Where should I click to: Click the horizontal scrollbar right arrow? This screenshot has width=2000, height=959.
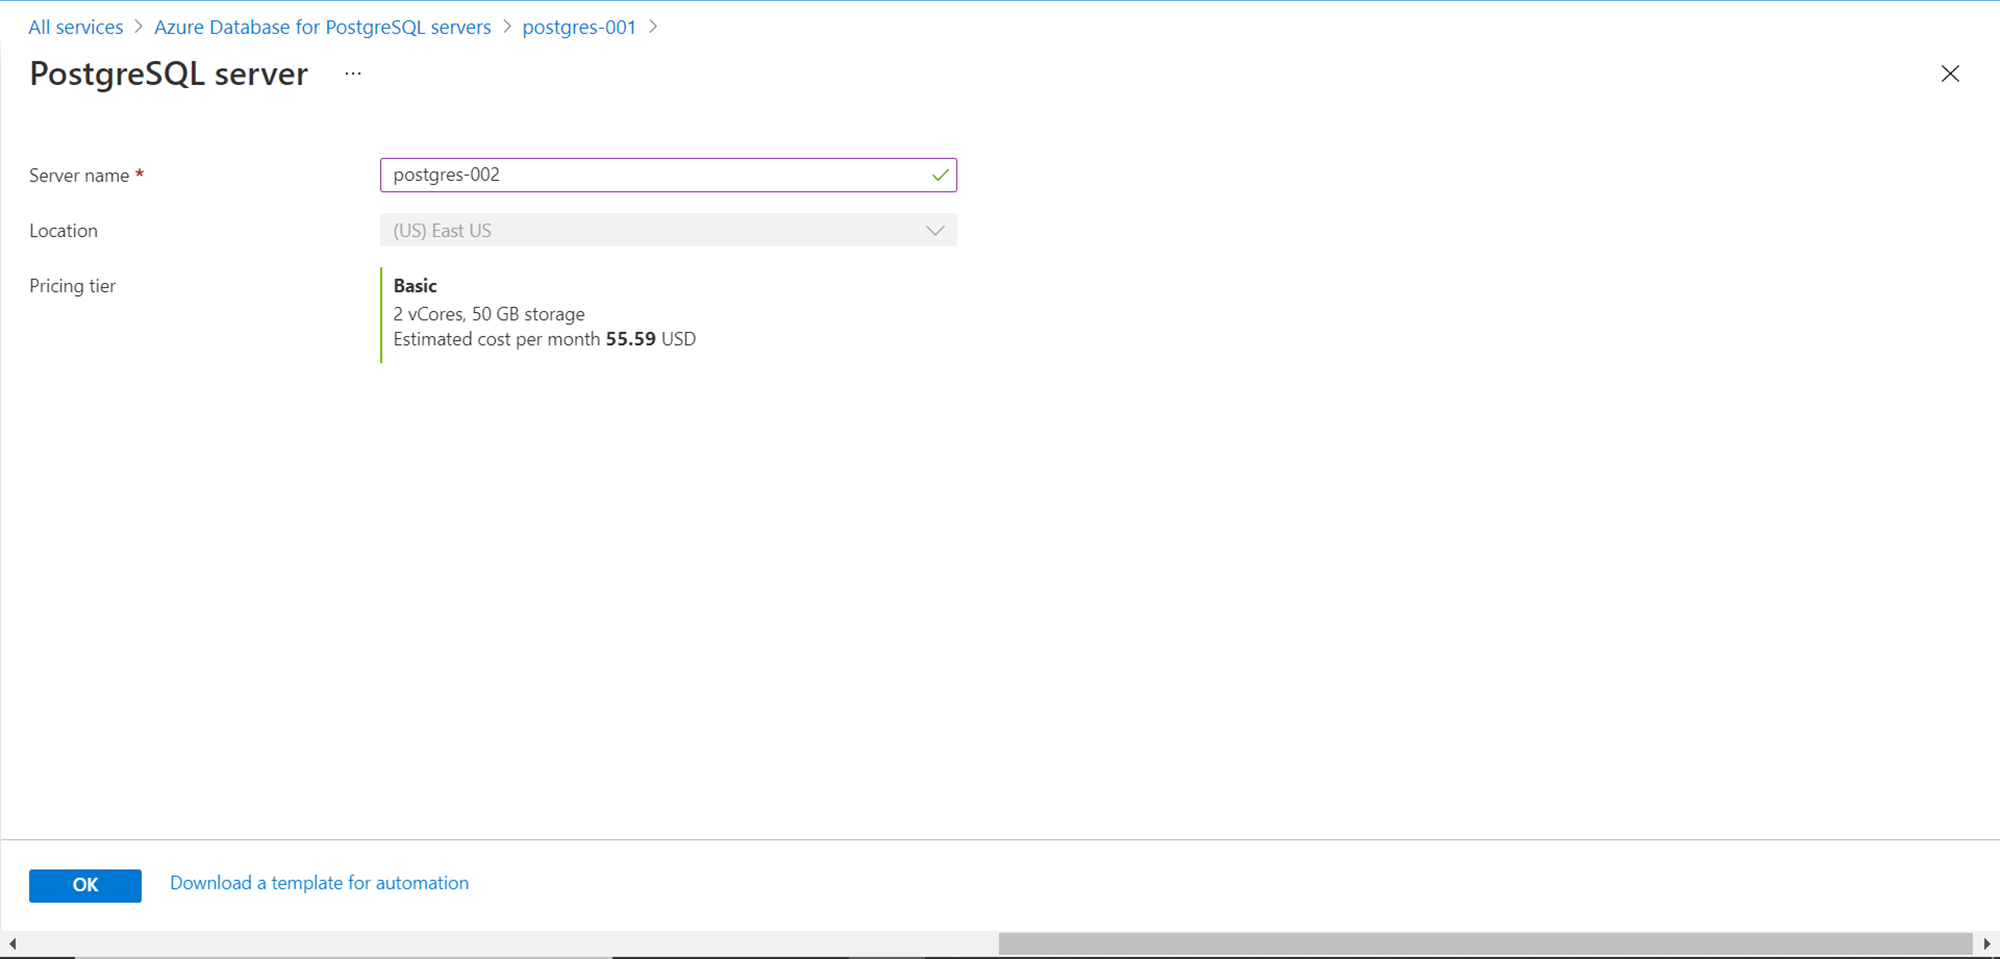1987,944
